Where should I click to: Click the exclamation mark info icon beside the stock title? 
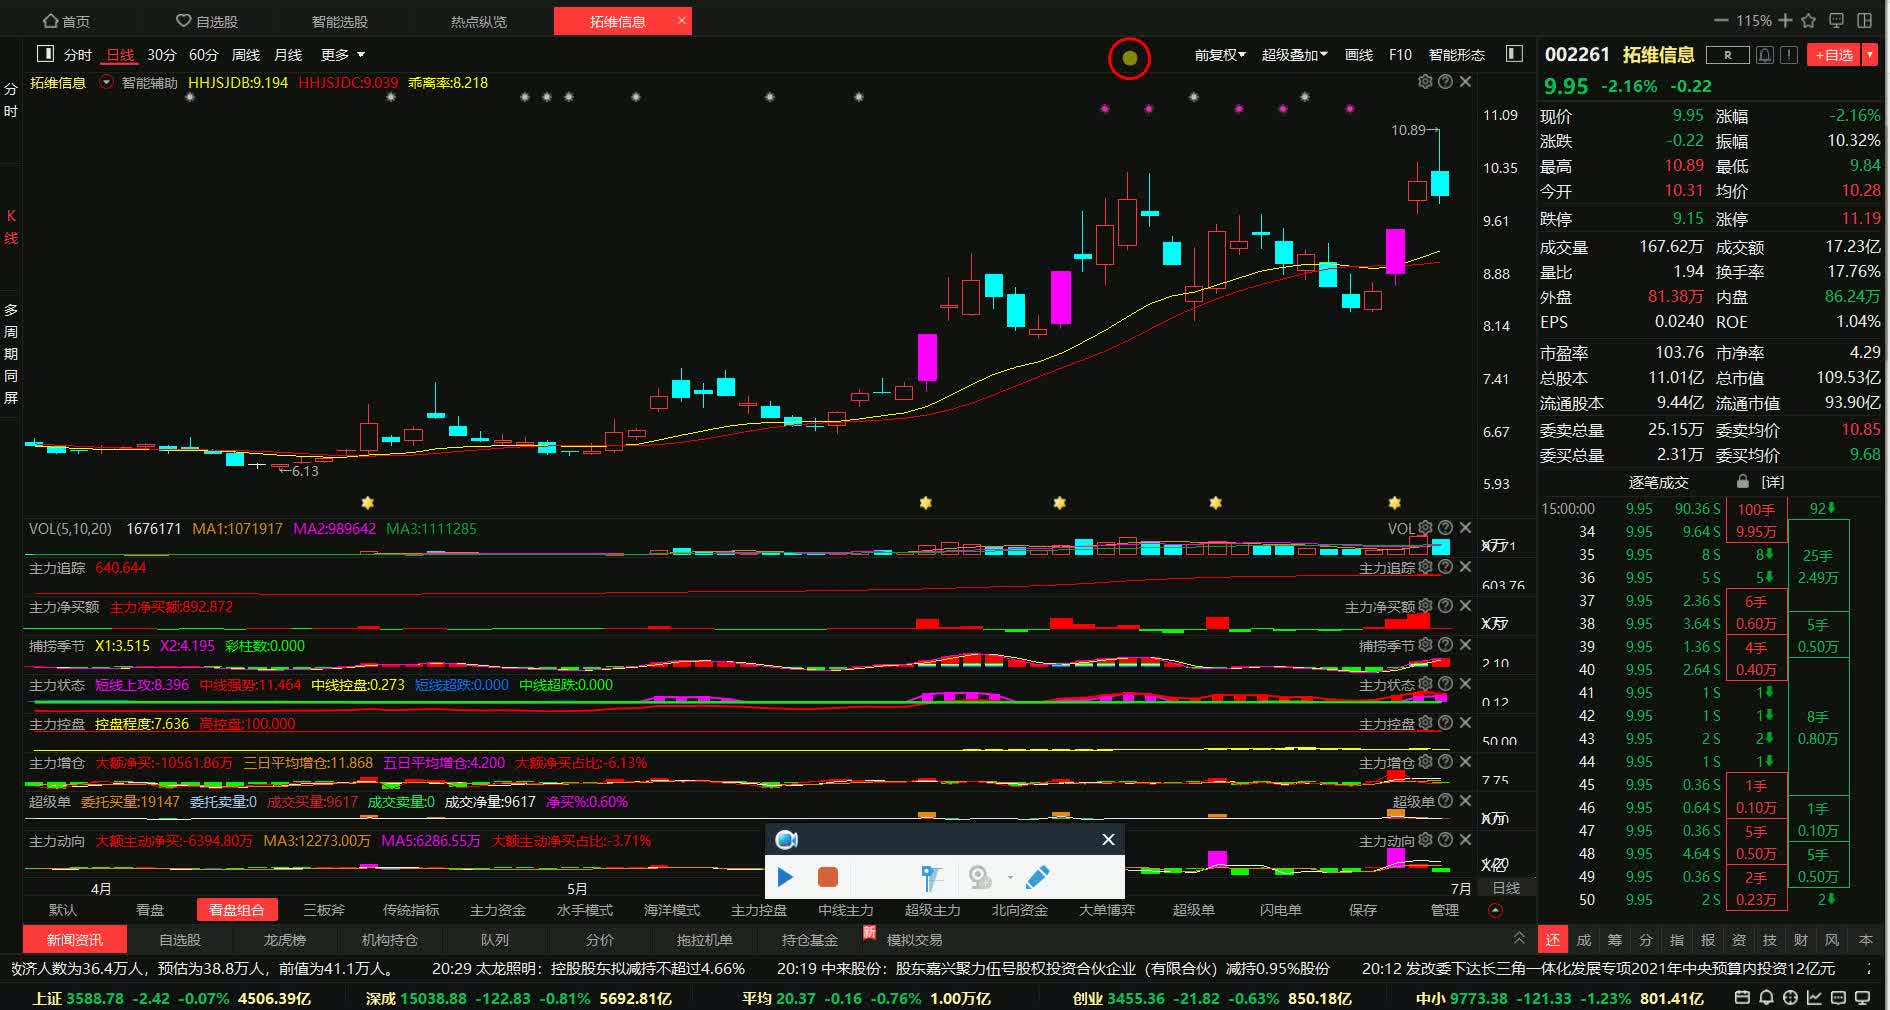1789,55
